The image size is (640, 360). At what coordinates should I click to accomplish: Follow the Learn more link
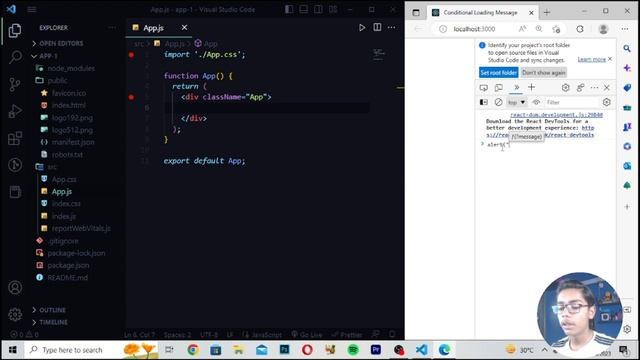[x=591, y=60]
